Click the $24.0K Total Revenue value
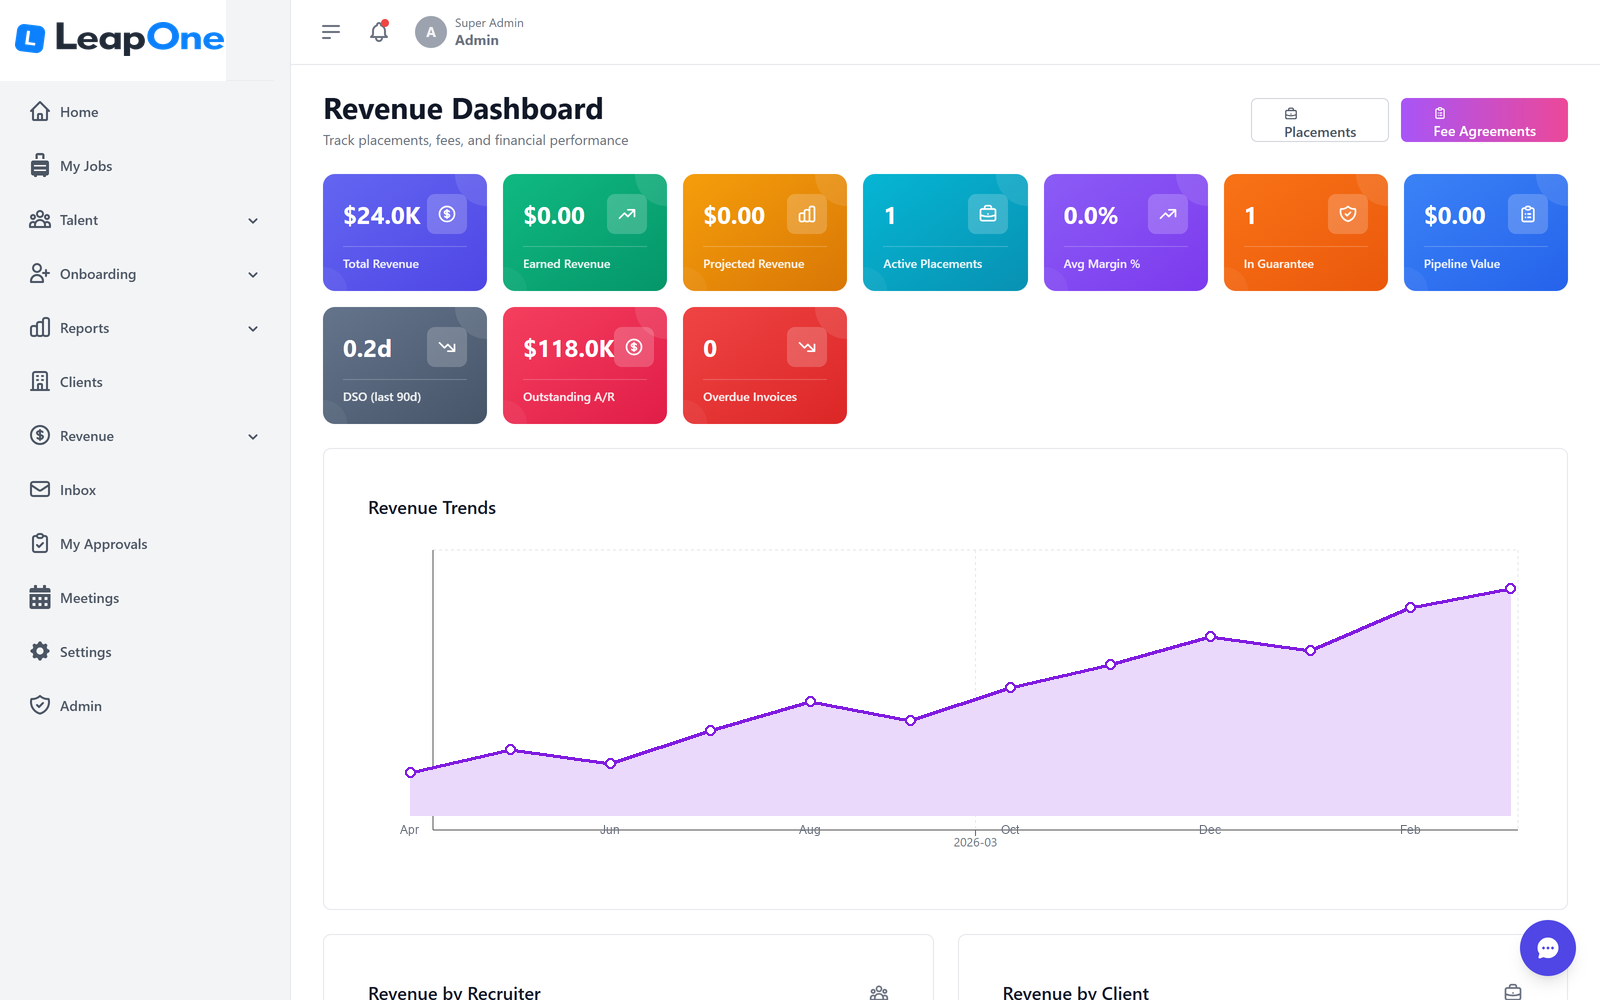1600x1000 pixels. pyautogui.click(x=382, y=216)
